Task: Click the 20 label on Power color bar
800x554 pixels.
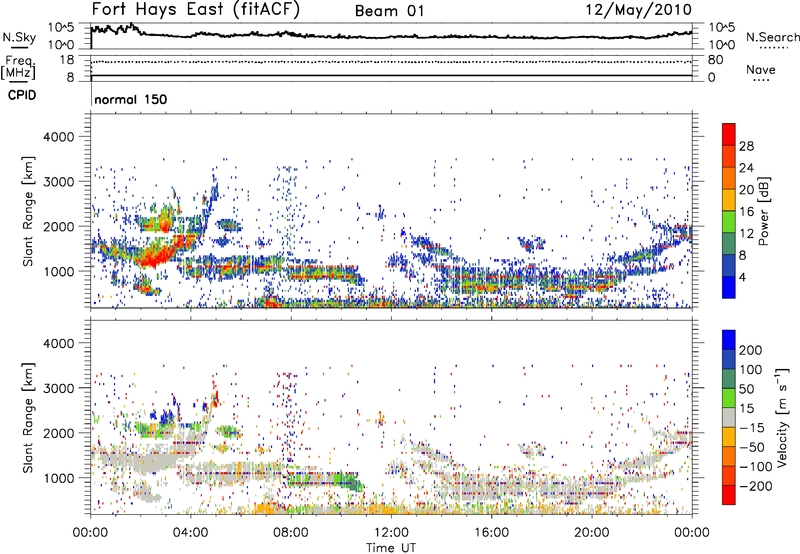Action: [746, 190]
